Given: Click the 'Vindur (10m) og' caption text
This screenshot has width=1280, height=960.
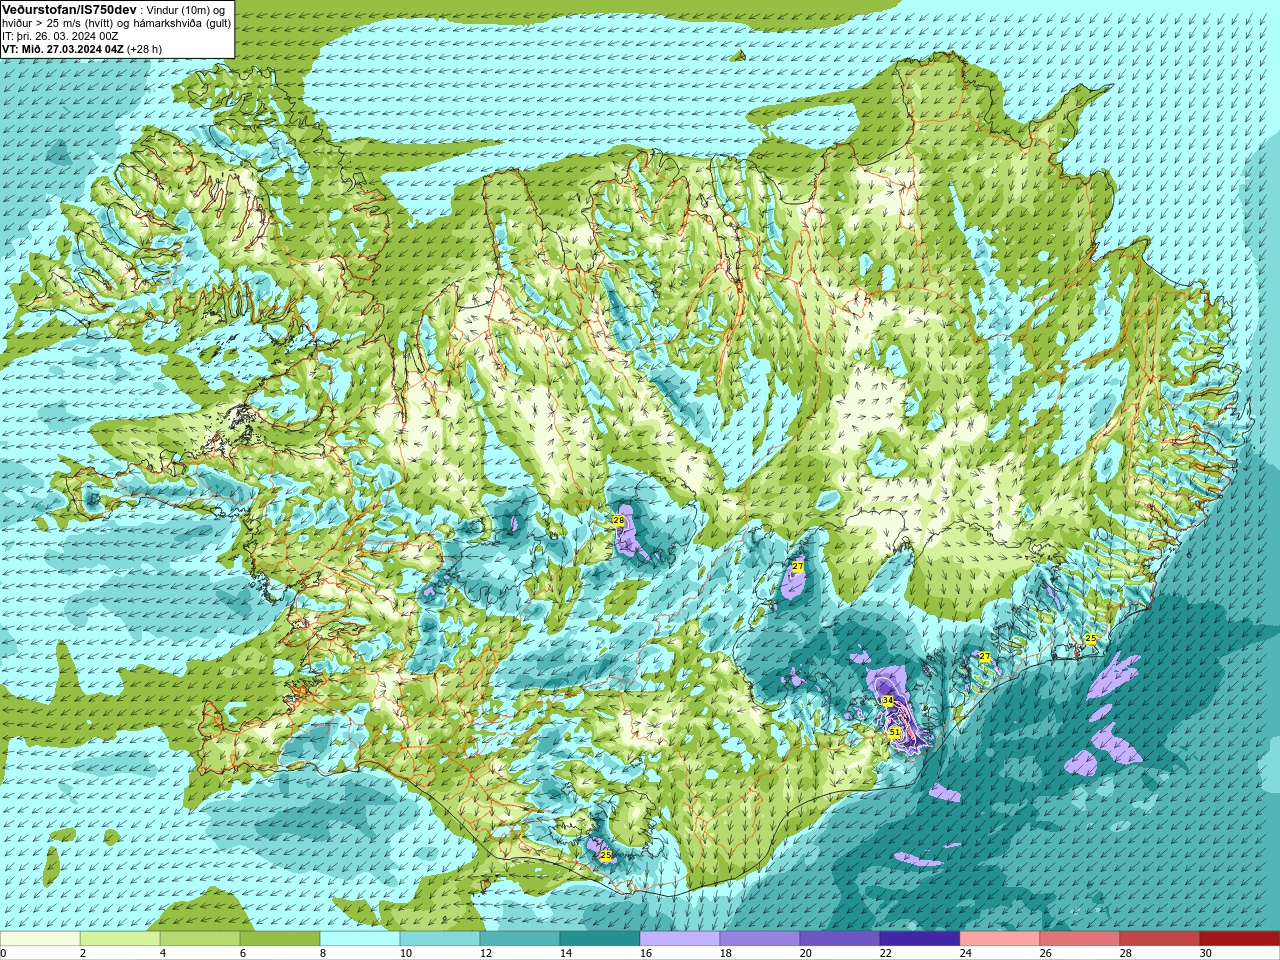Looking at the screenshot, I should (x=185, y=9).
